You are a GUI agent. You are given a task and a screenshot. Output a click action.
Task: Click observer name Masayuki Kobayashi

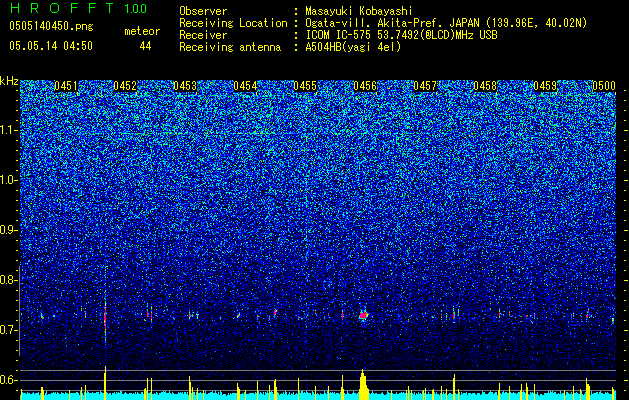click(359, 12)
